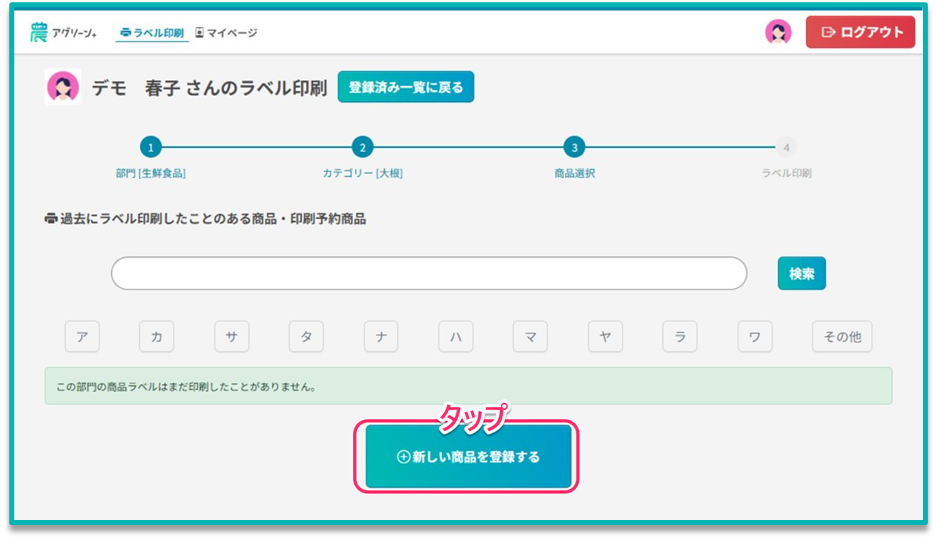Select step 4 ラベル印刷 circle
This screenshot has height=540, width=937.
point(786,147)
